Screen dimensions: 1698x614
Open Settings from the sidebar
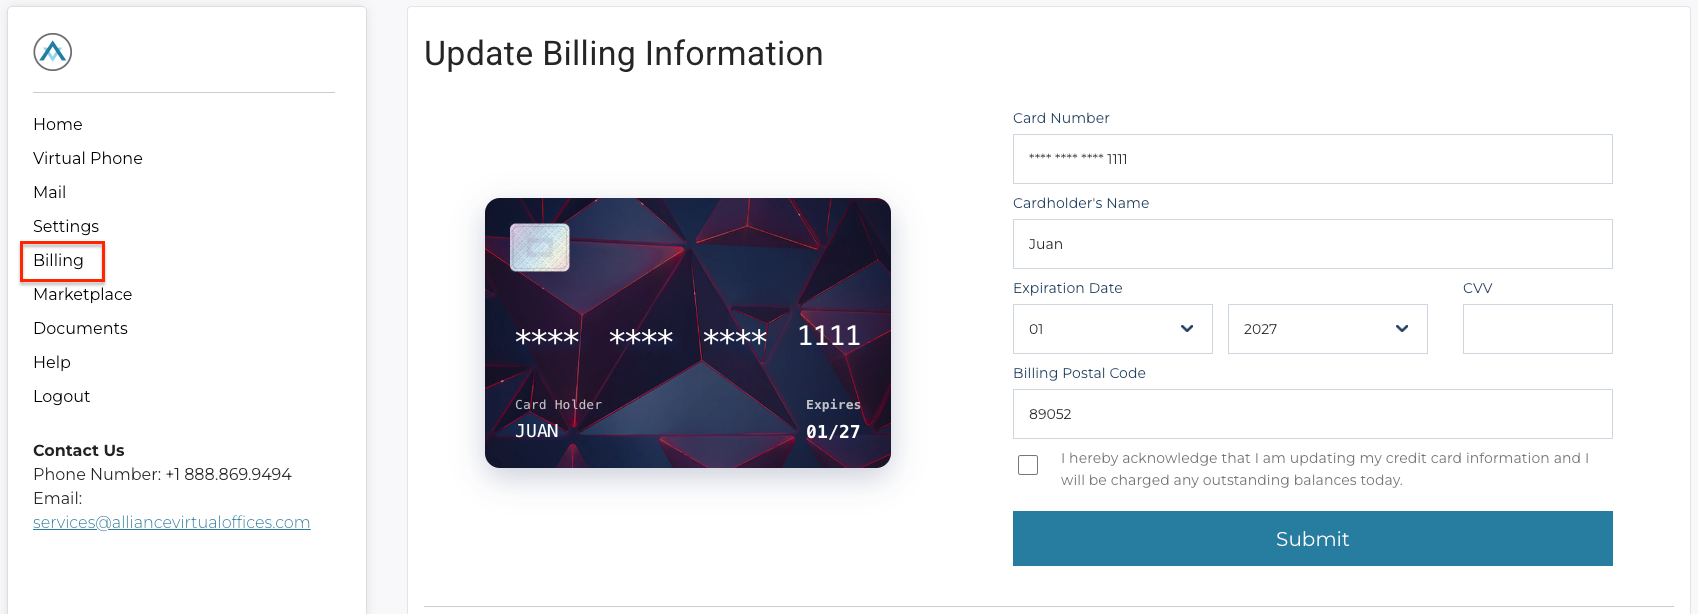(x=66, y=226)
